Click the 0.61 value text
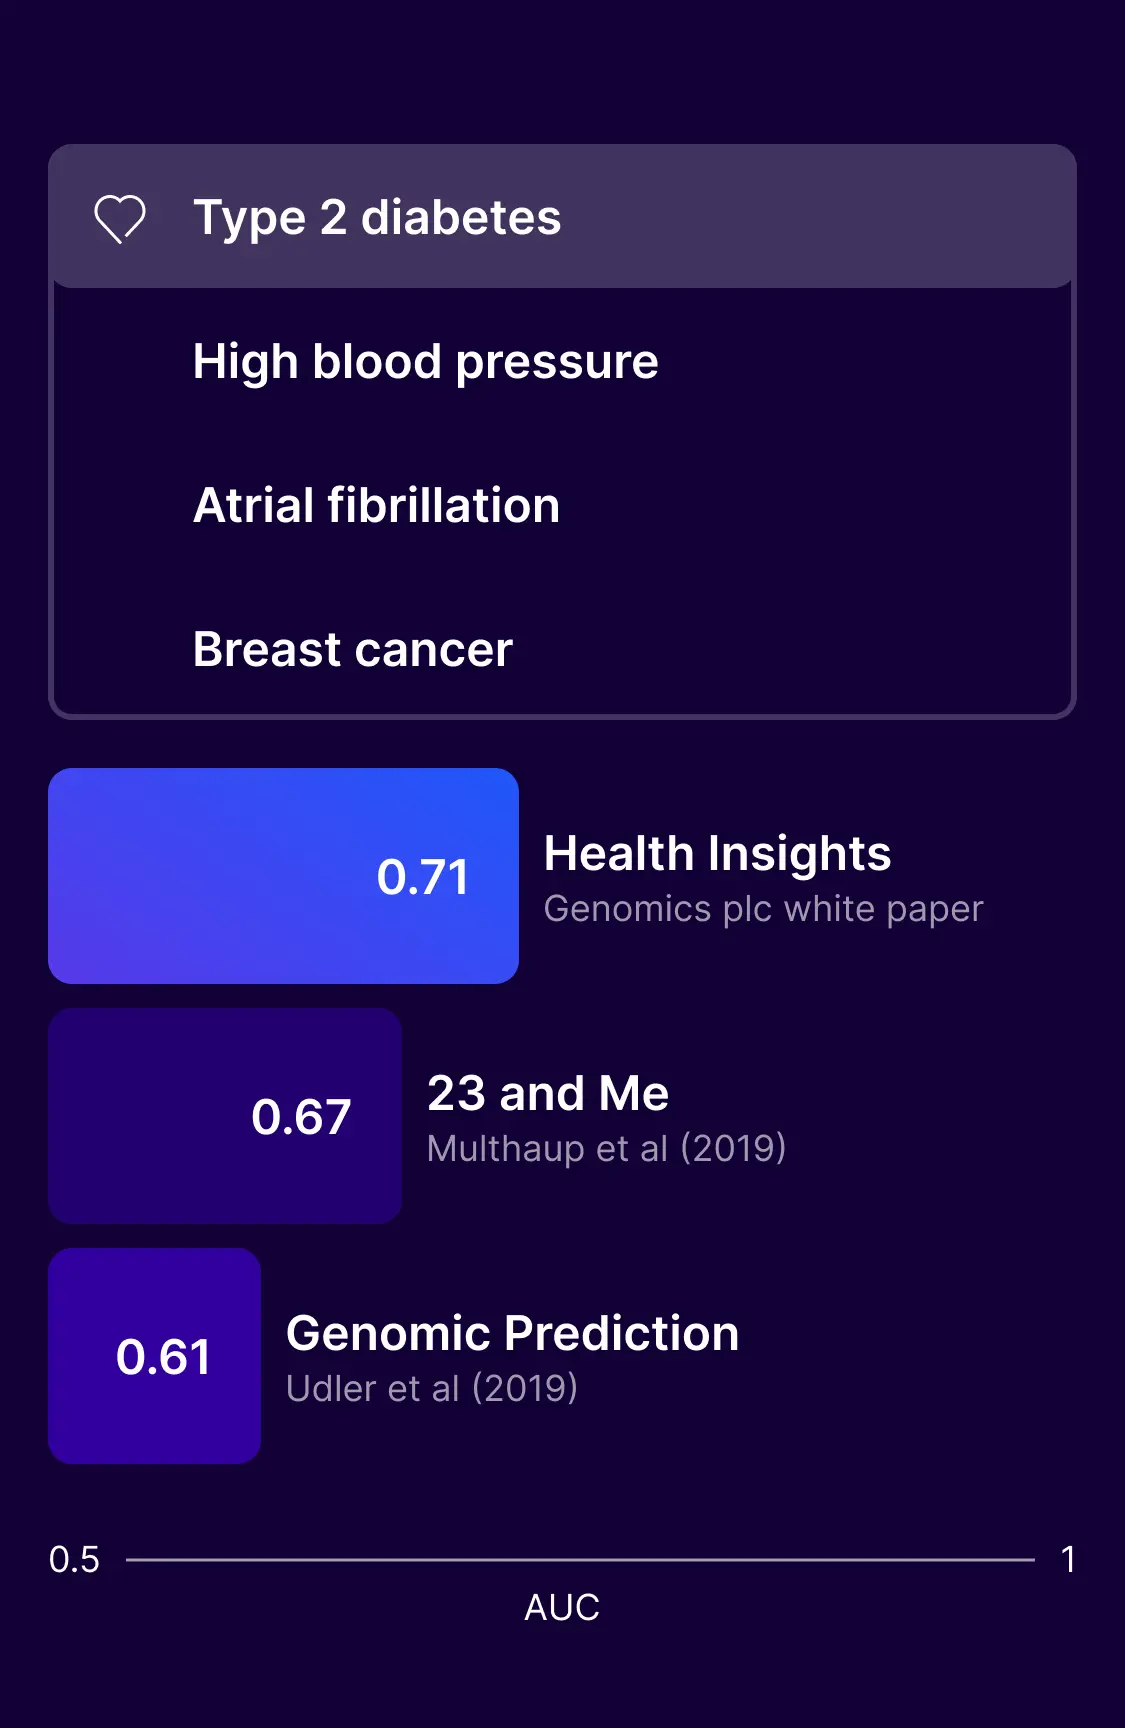 163,1357
